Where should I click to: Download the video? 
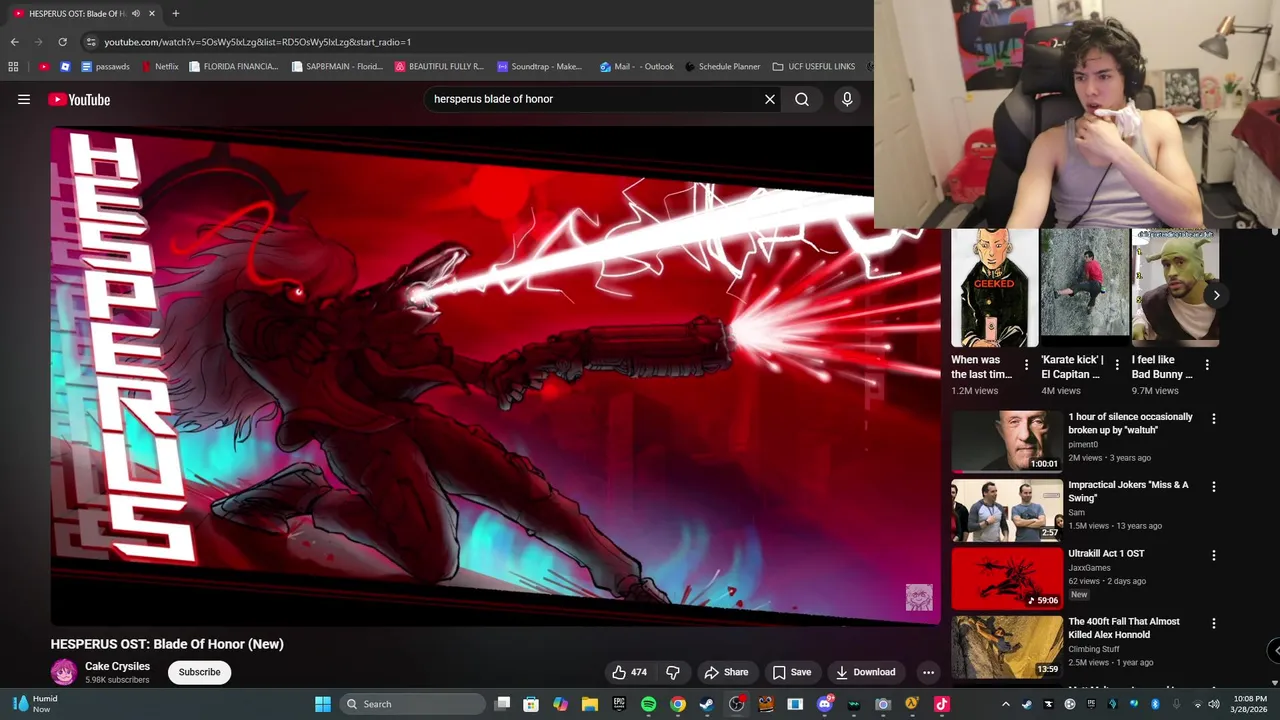coord(865,672)
